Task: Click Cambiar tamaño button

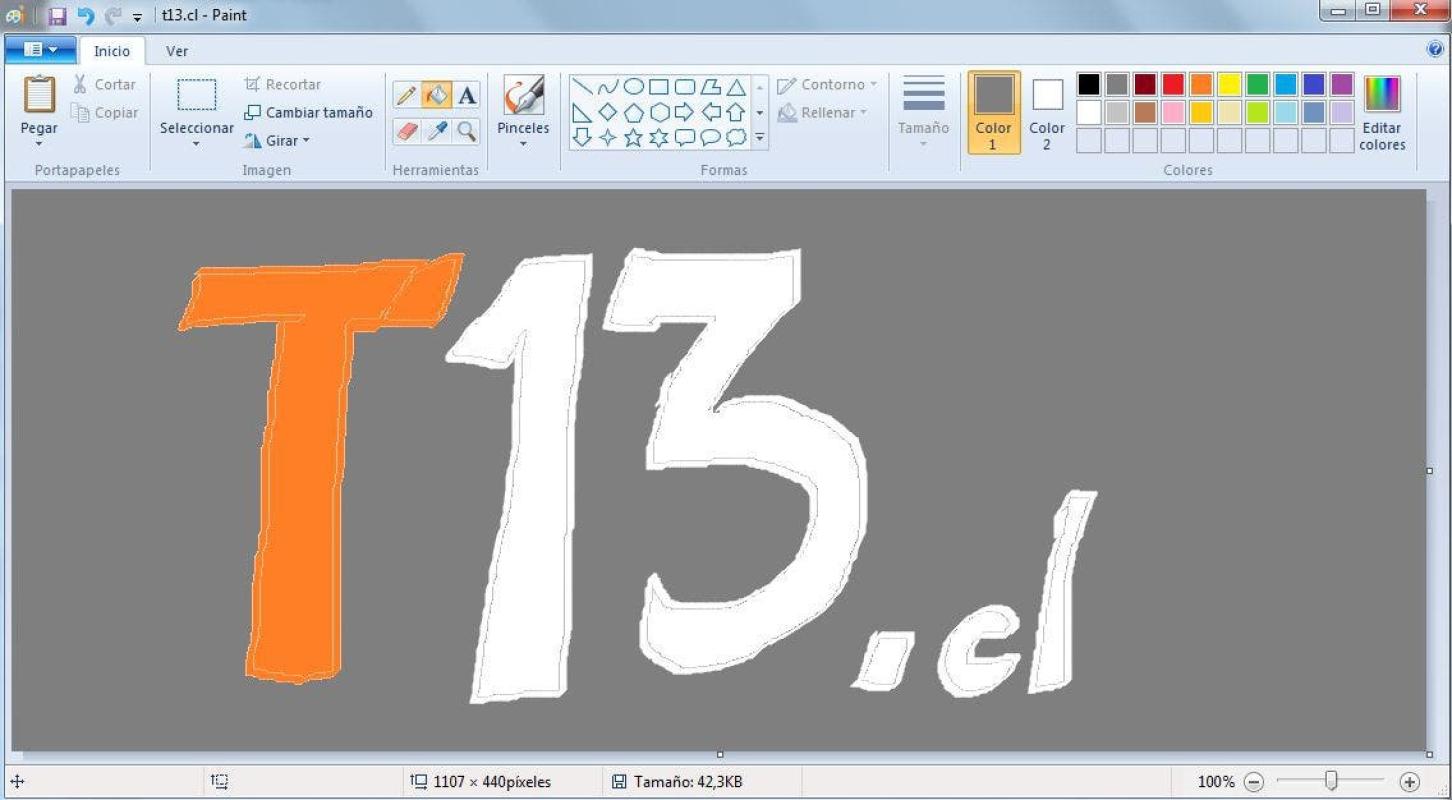Action: [x=309, y=113]
